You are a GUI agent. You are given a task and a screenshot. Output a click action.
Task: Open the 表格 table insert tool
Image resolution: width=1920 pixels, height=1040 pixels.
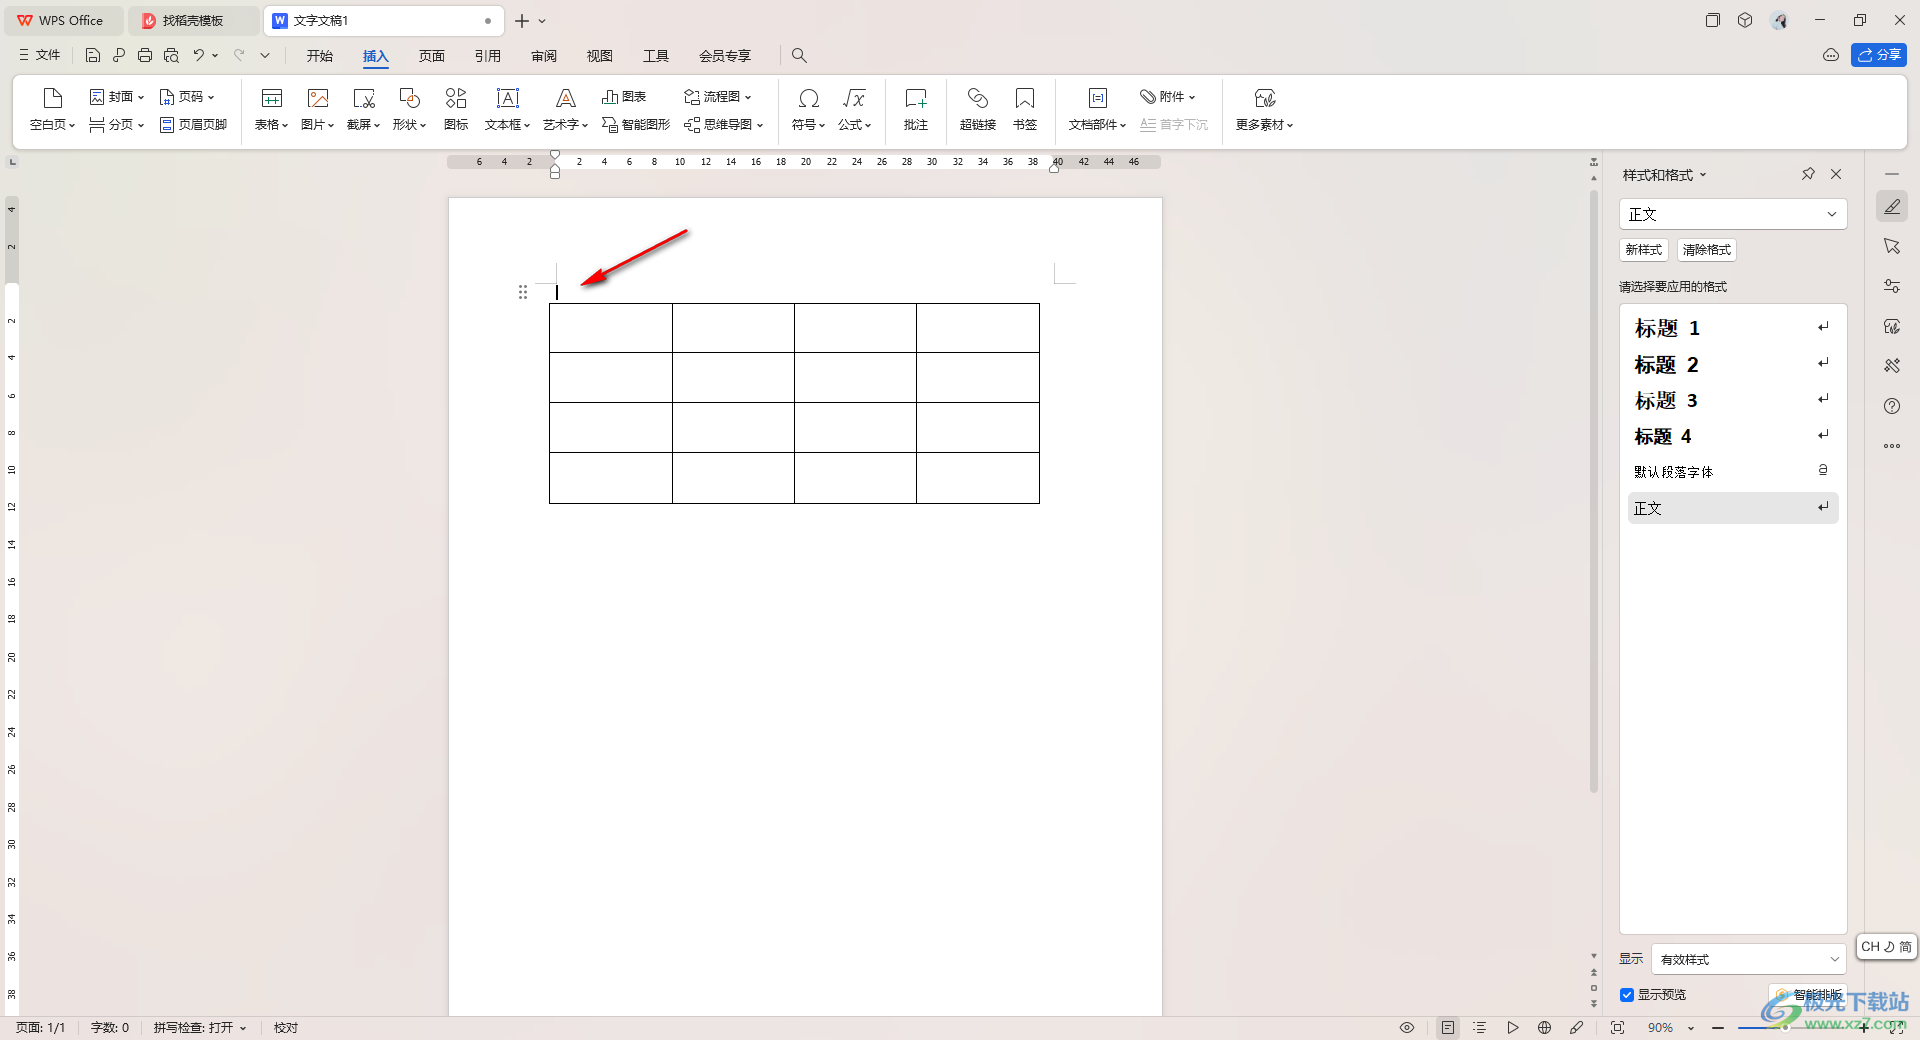point(271,108)
